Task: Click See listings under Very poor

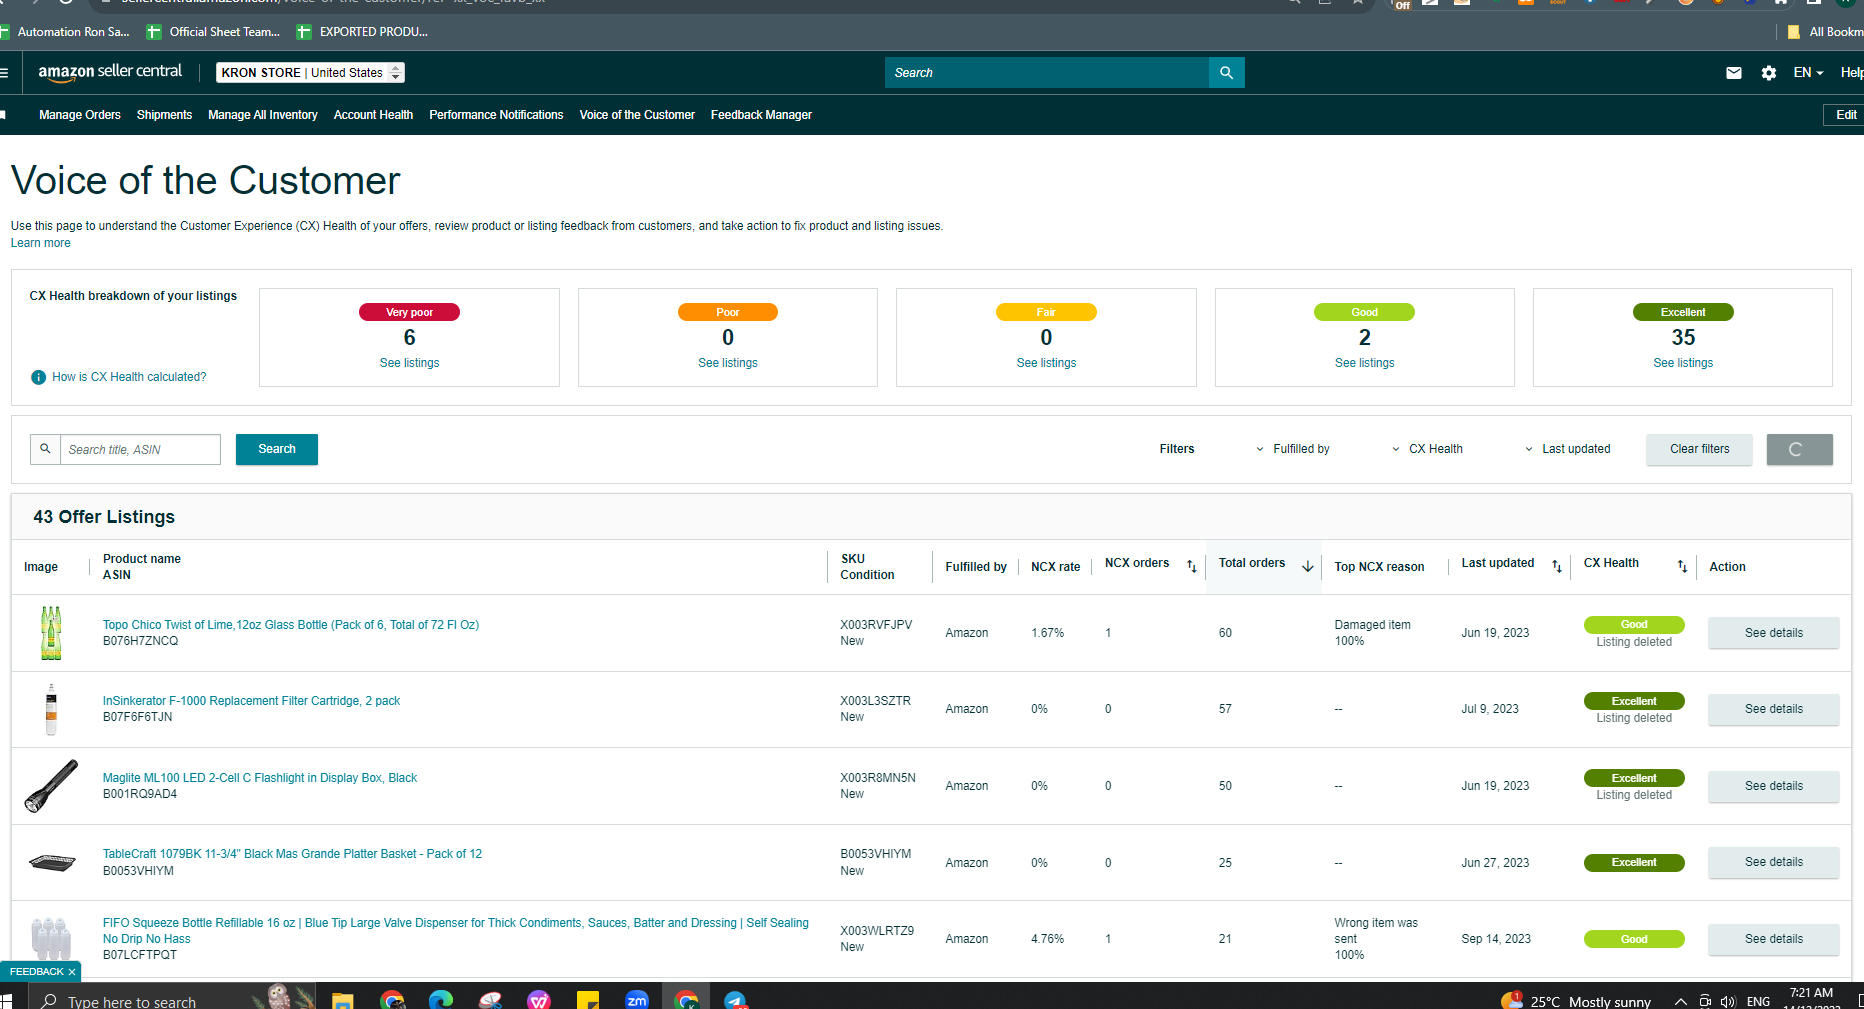Action: 409,363
